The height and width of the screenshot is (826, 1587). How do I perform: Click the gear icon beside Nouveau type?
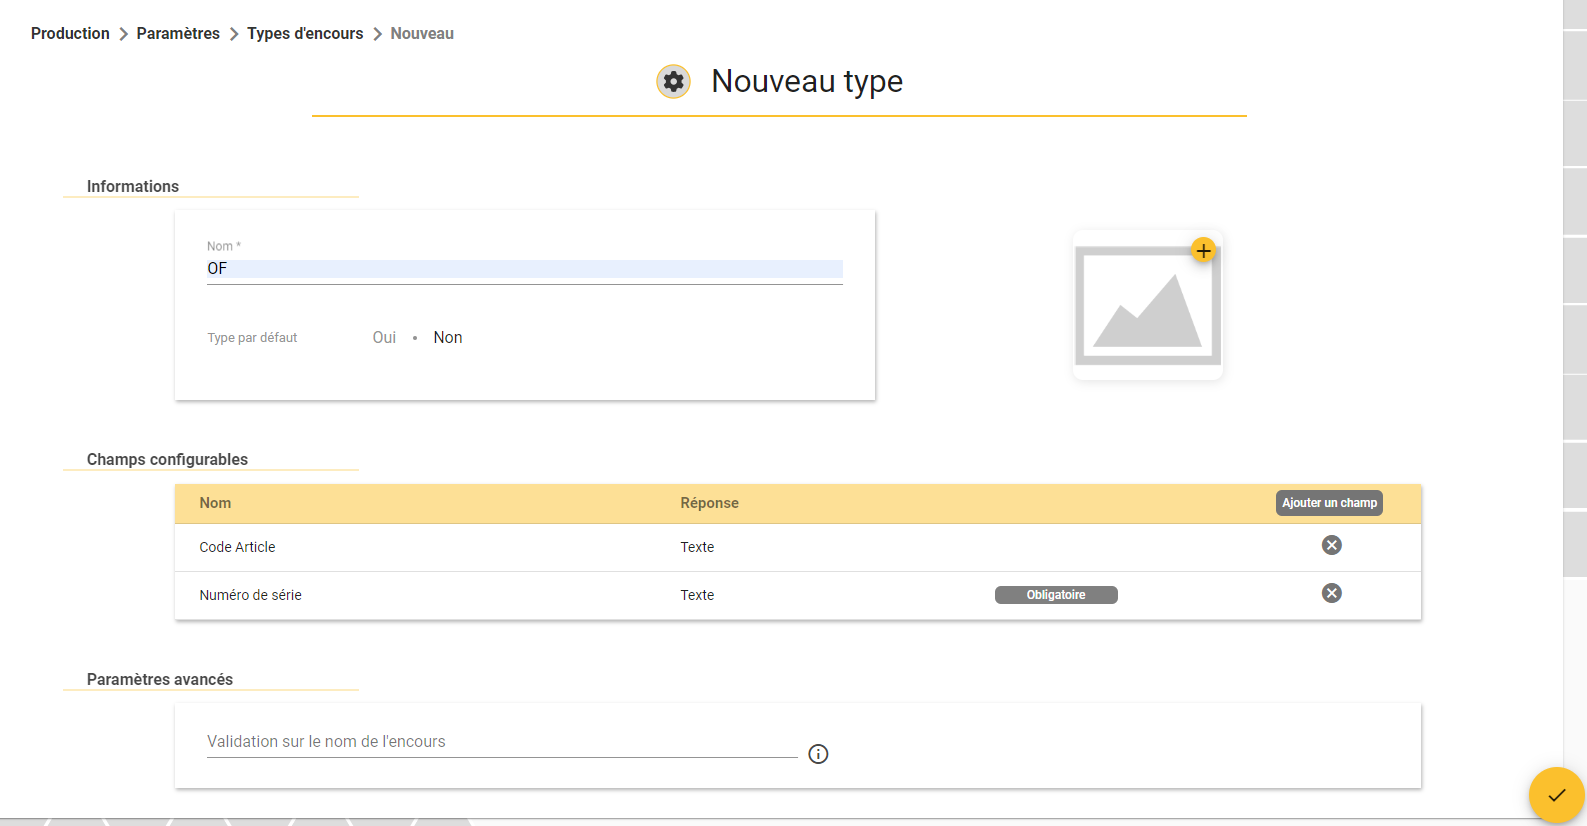(673, 81)
